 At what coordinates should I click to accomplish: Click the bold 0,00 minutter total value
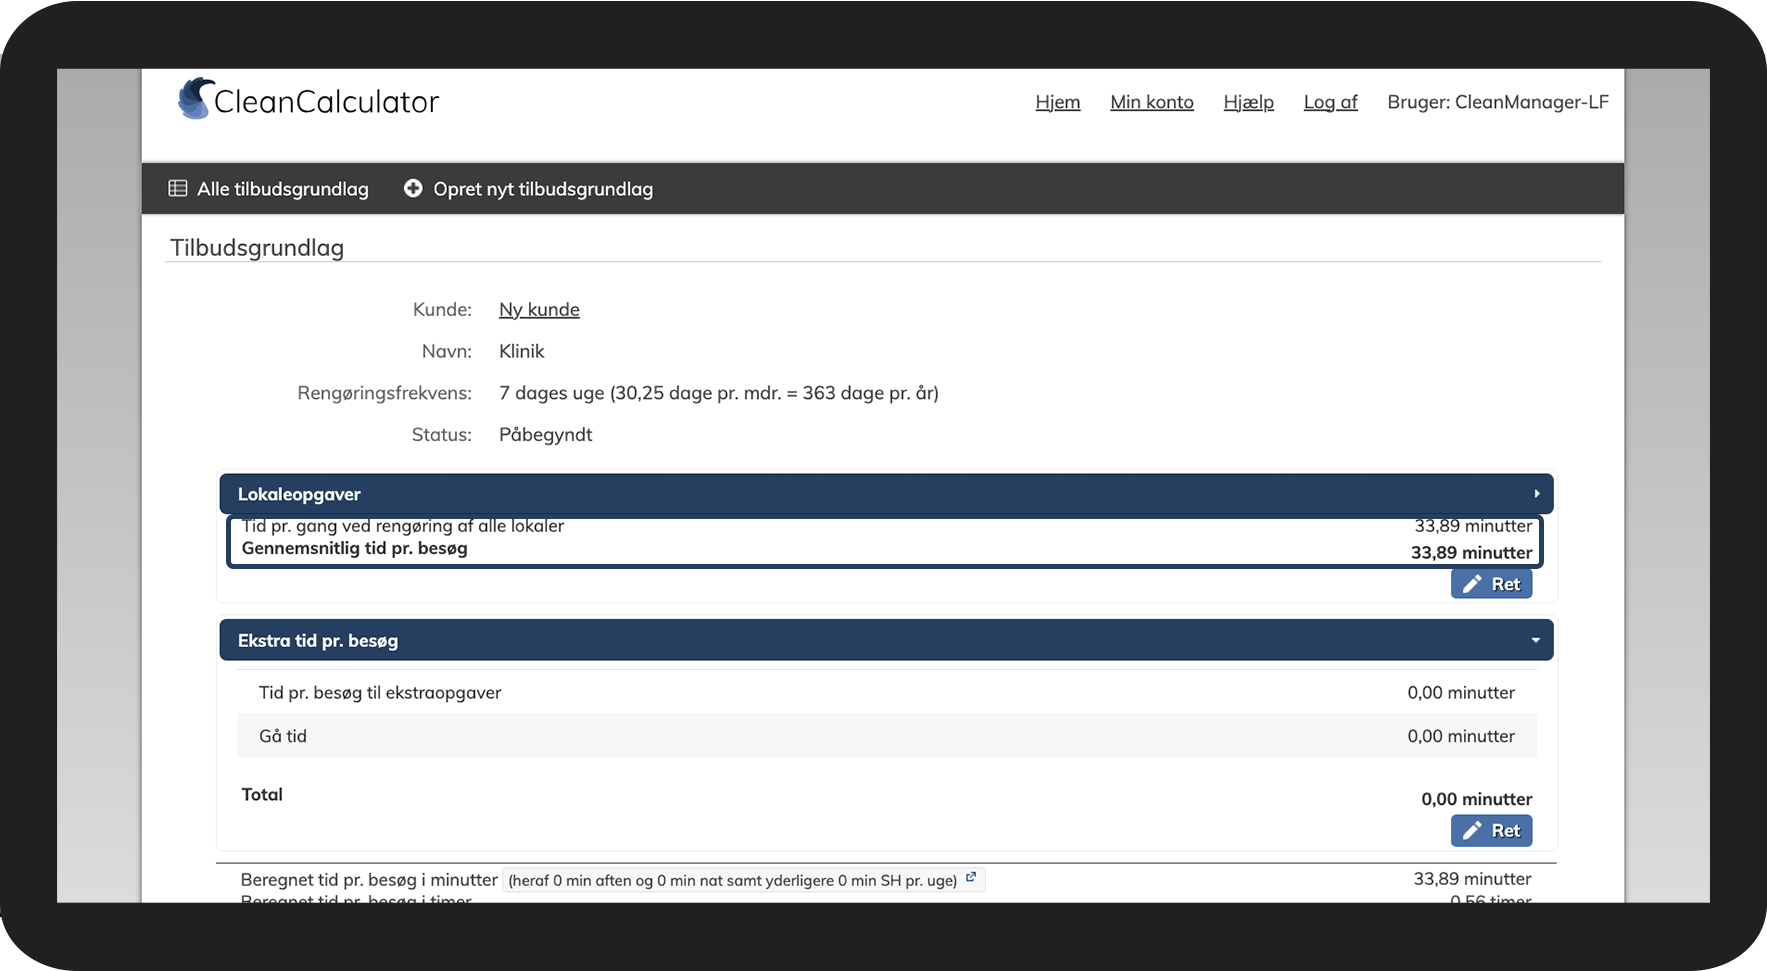coord(1477,799)
